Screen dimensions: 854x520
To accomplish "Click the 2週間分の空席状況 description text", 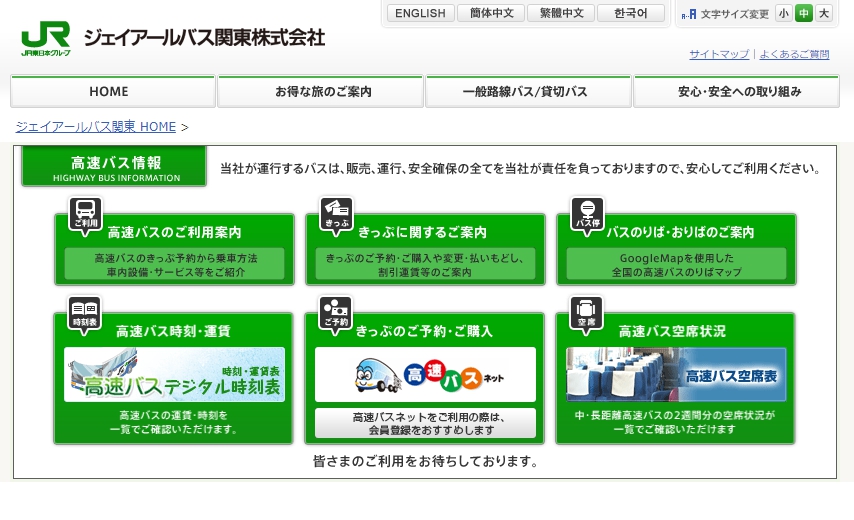I will coord(675,422).
